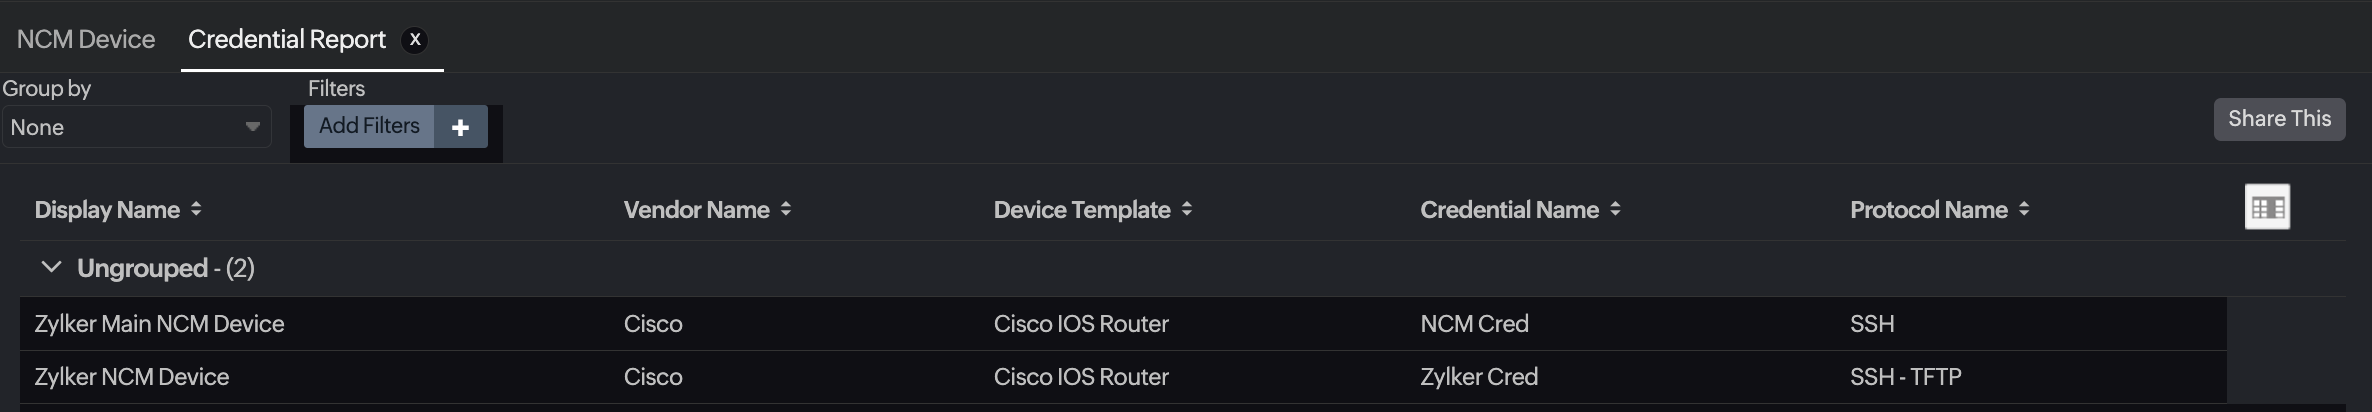
Task: Sort by Credential Name column arrows
Action: pos(1615,209)
